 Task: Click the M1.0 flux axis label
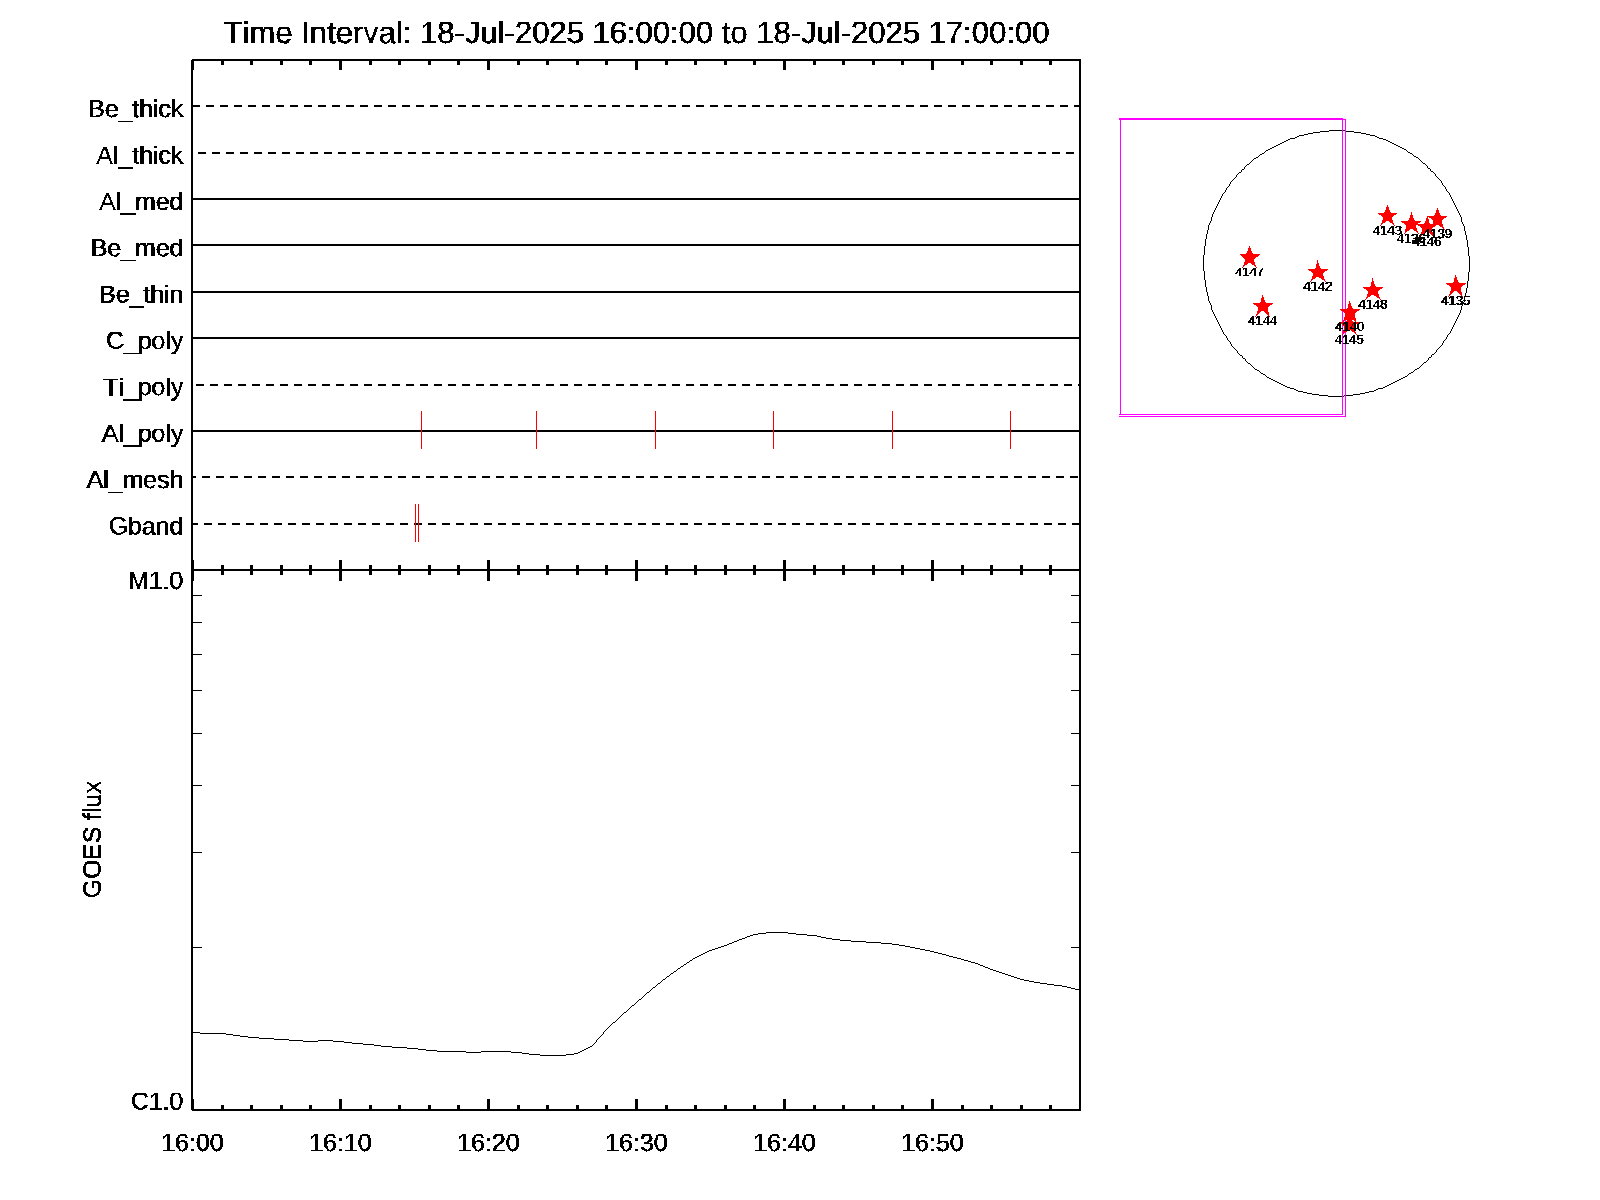(156, 581)
